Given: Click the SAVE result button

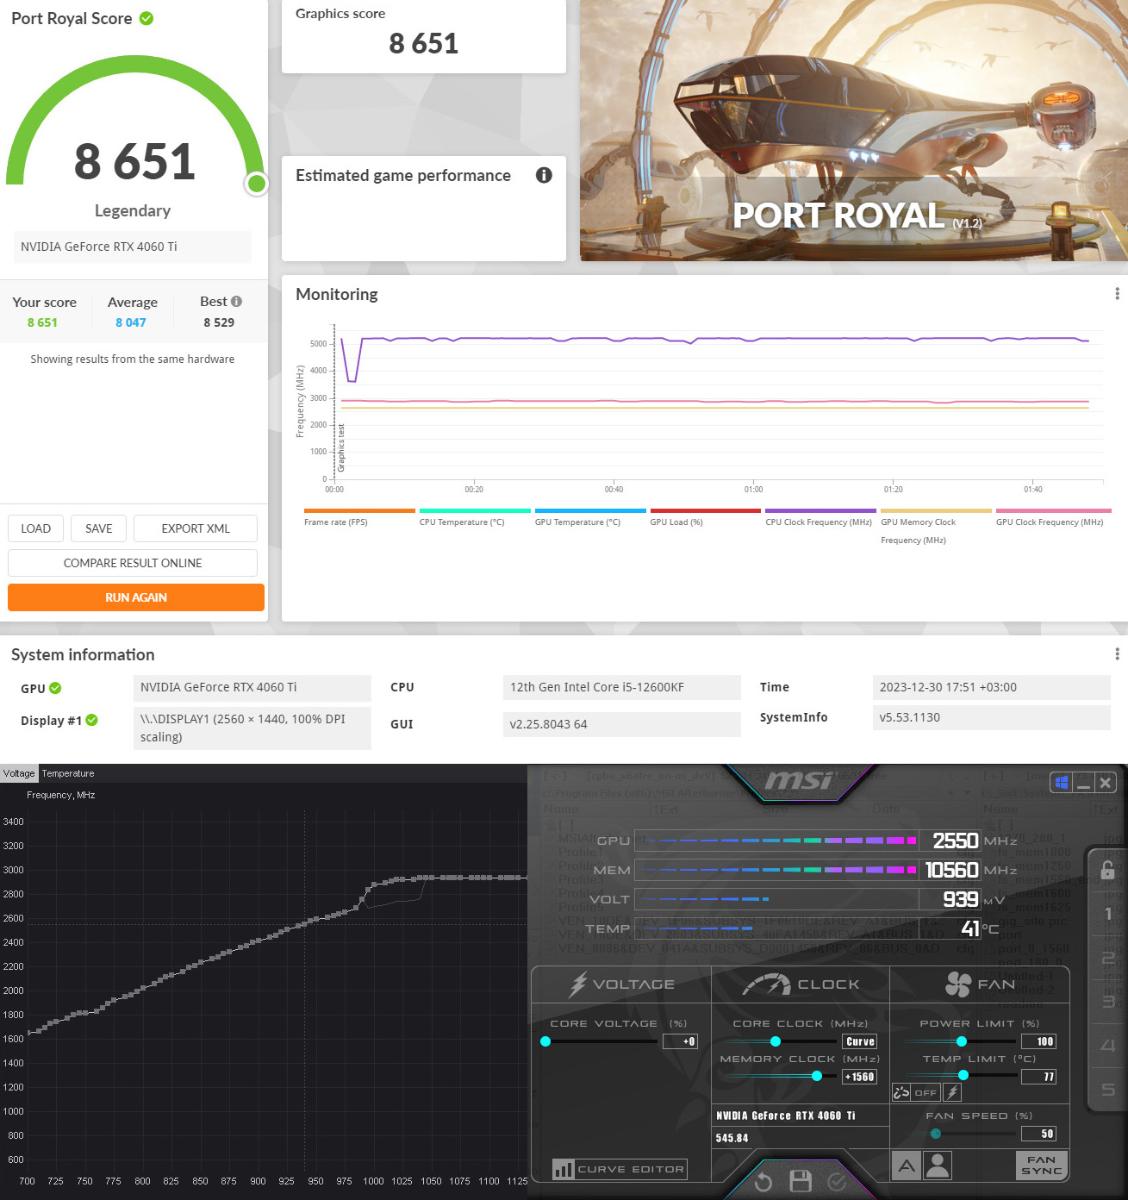Looking at the screenshot, I should [99, 528].
